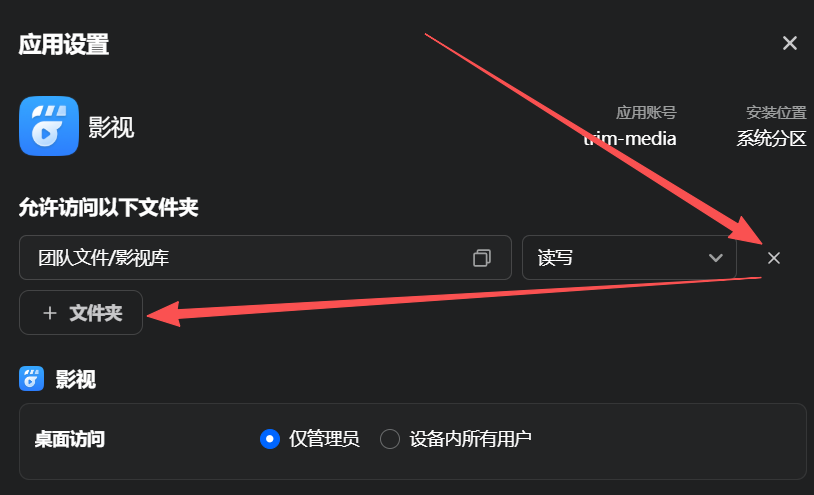The image size is (814, 495).
Task: Click the folder picker icon in path field
Action: (482, 258)
